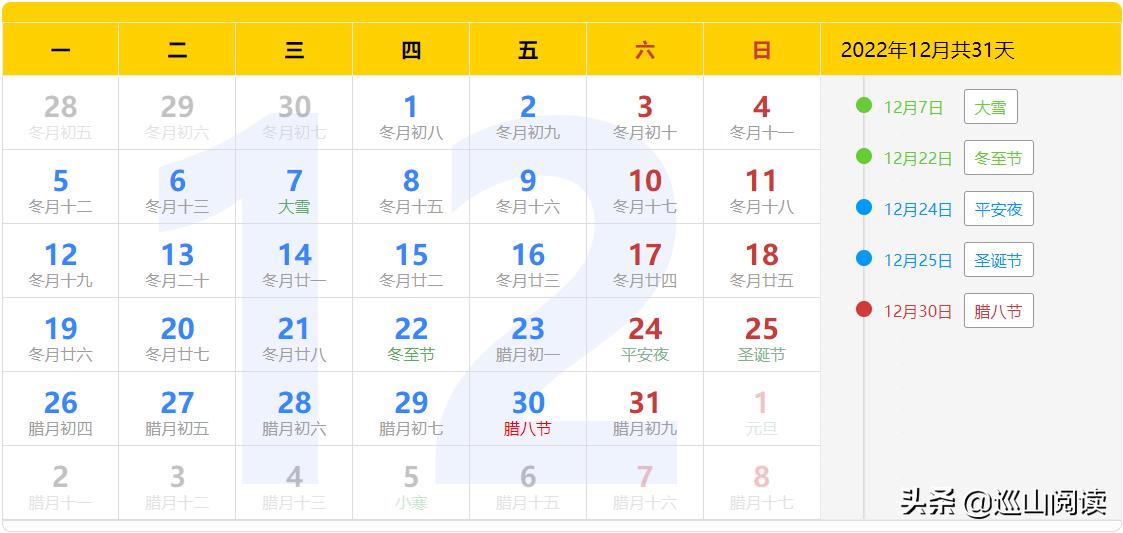Select December 31 (腊月初九)
This screenshot has width=1123, height=533.
coord(645,409)
